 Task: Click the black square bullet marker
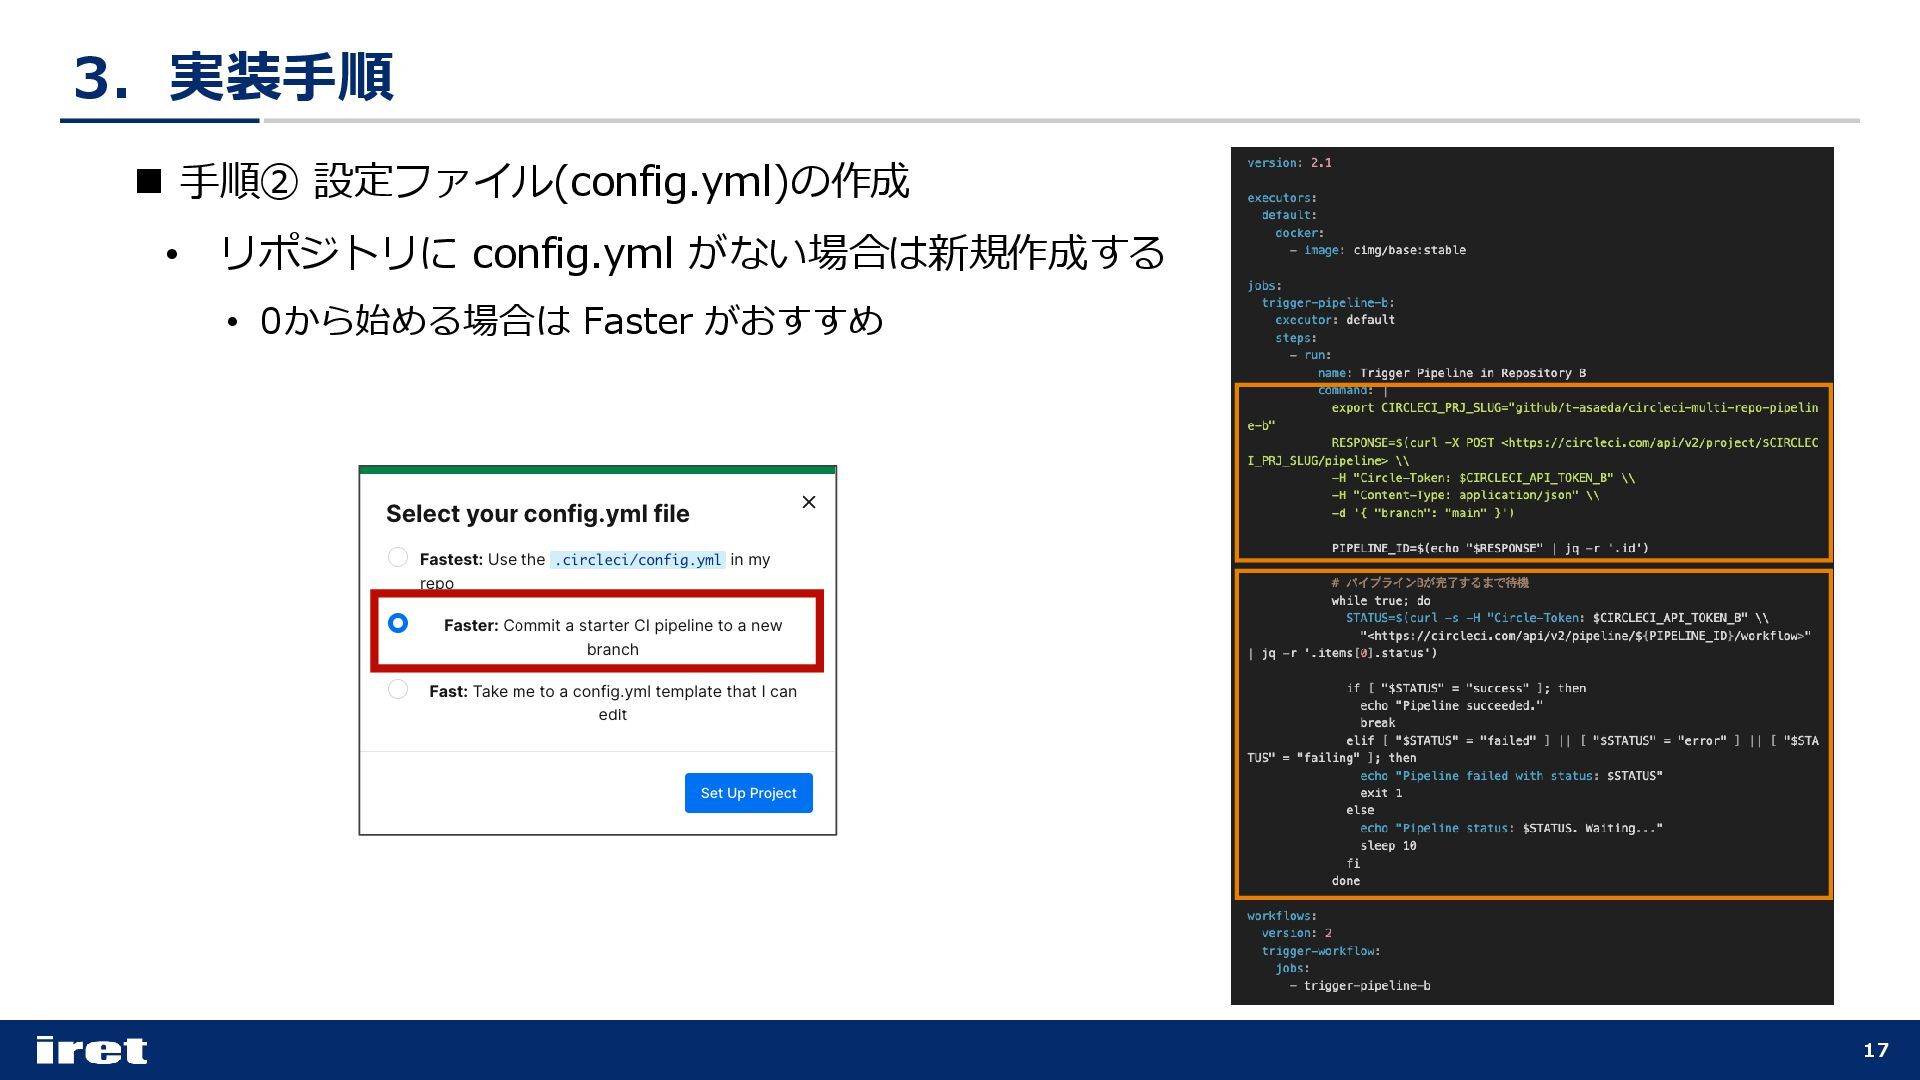[x=149, y=181]
